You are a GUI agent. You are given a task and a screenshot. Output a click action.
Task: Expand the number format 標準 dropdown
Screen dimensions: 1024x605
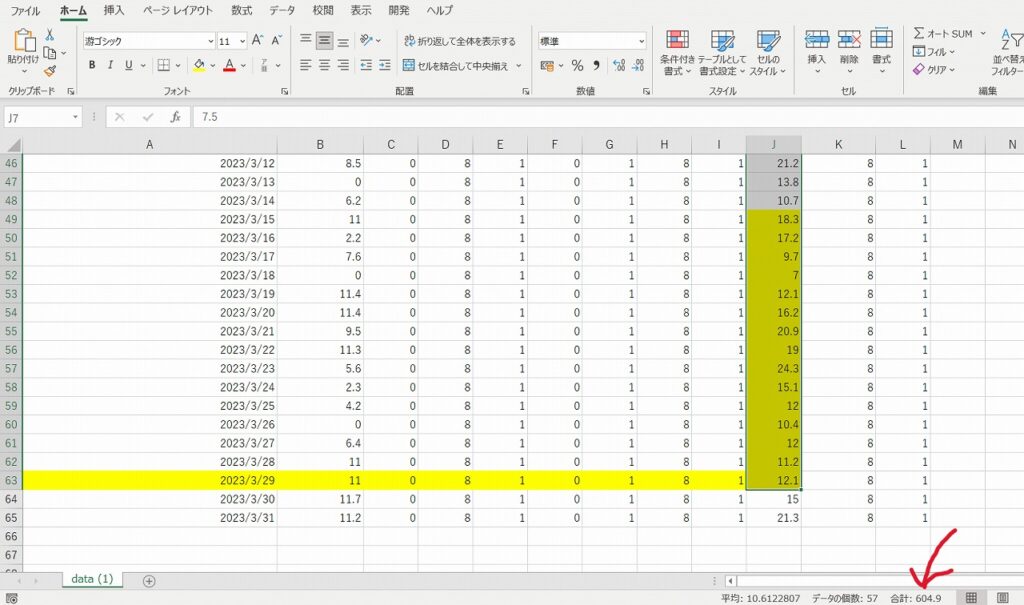click(x=640, y=41)
